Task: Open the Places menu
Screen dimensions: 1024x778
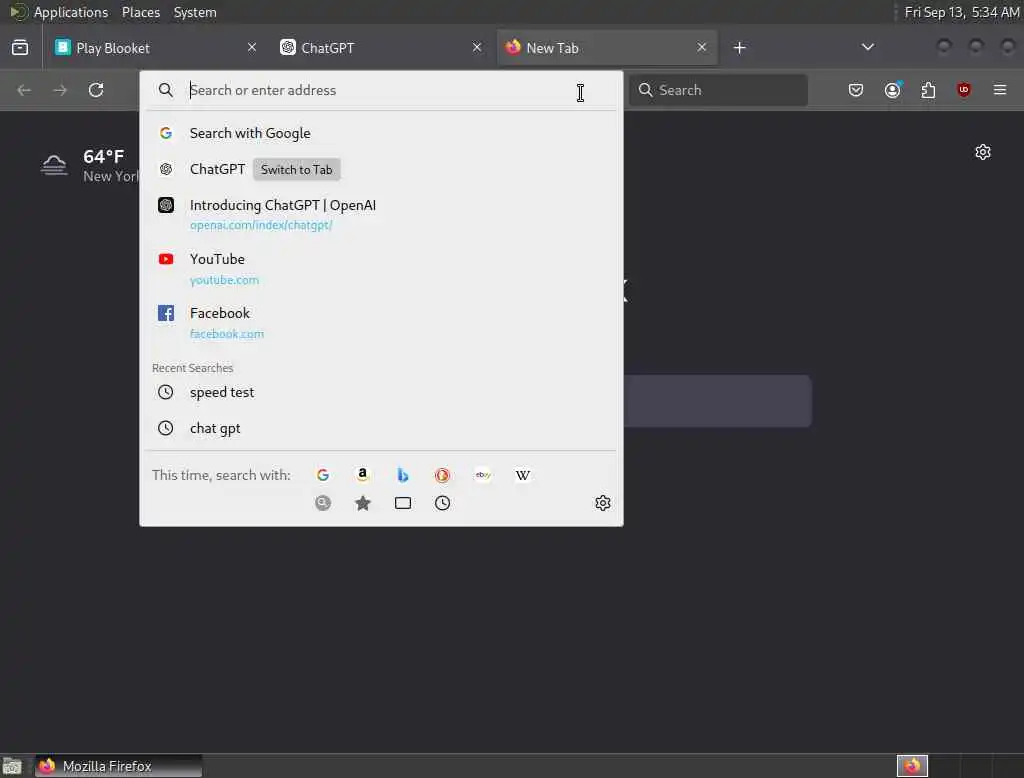Action: coord(141,12)
